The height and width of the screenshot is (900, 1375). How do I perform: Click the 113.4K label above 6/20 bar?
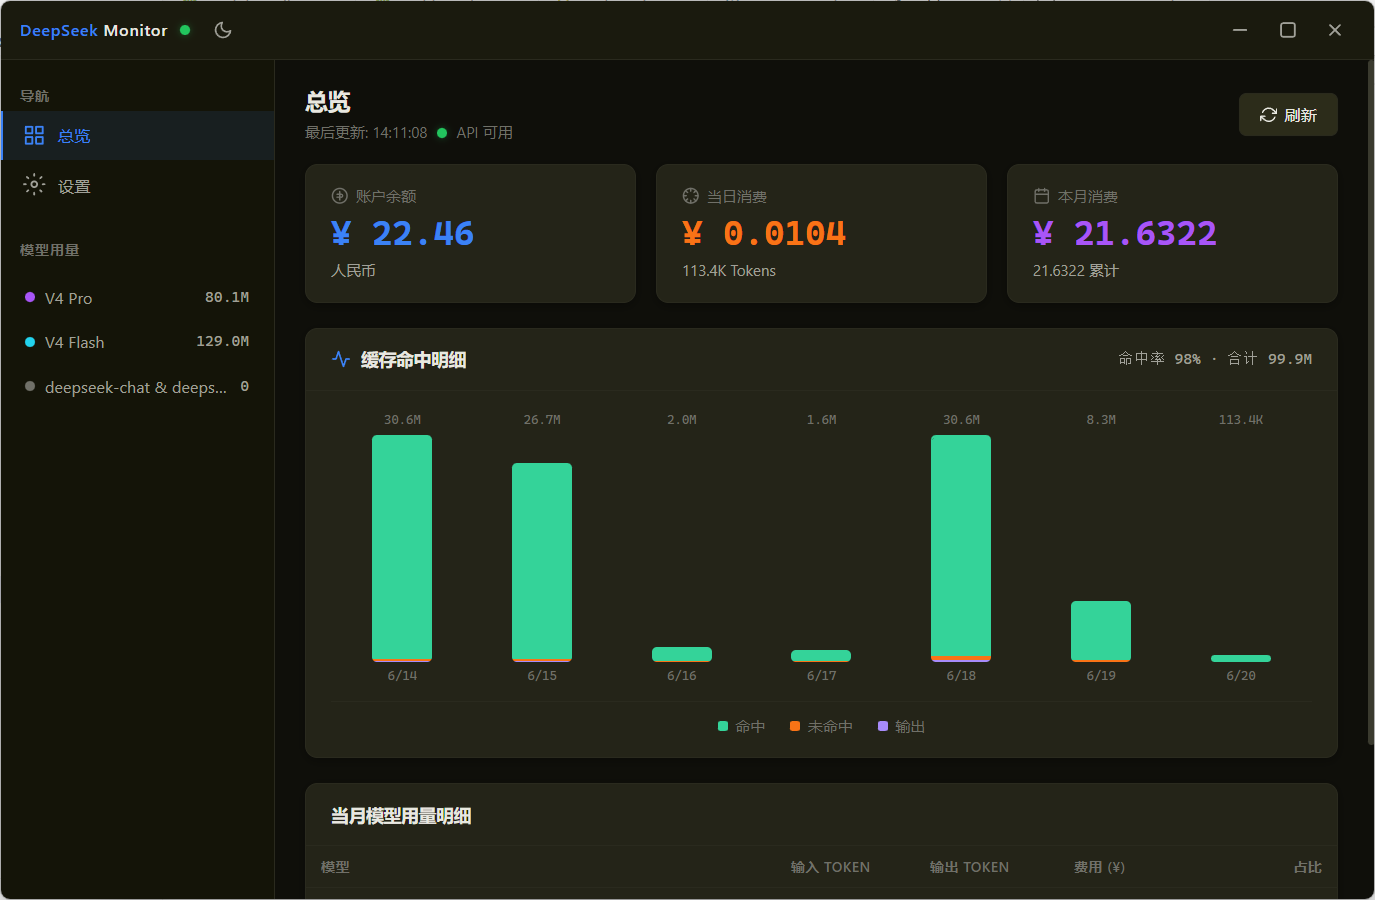[1241, 420]
